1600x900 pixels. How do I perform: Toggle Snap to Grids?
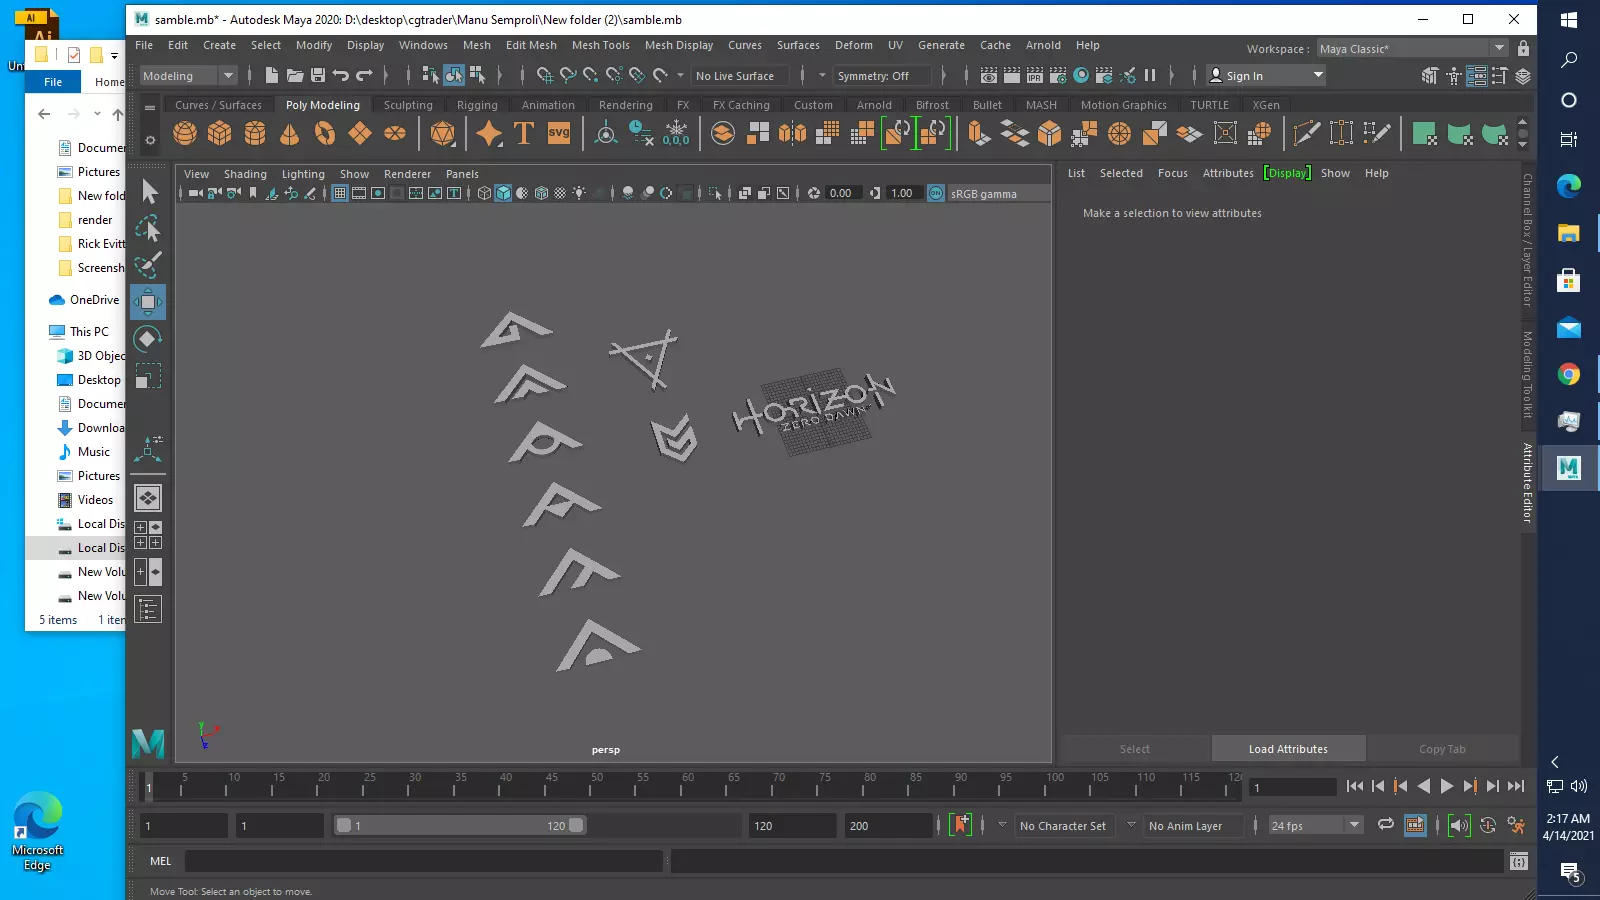[x=545, y=75]
